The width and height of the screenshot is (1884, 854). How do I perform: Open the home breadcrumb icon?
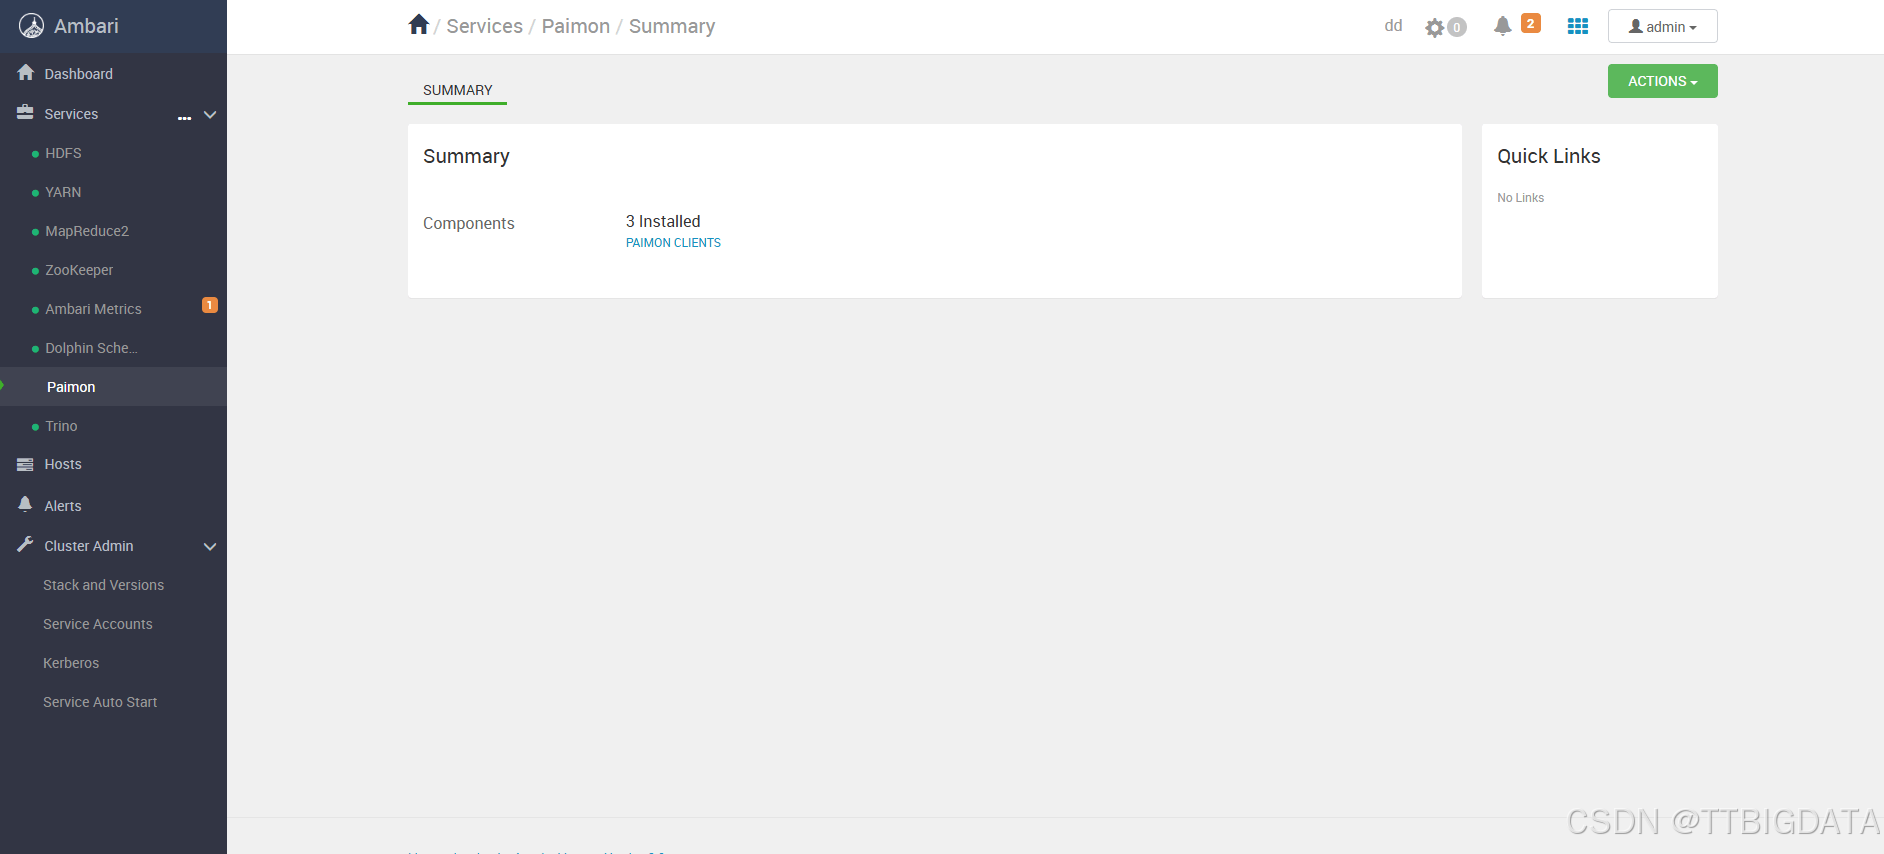pos(419,25)
